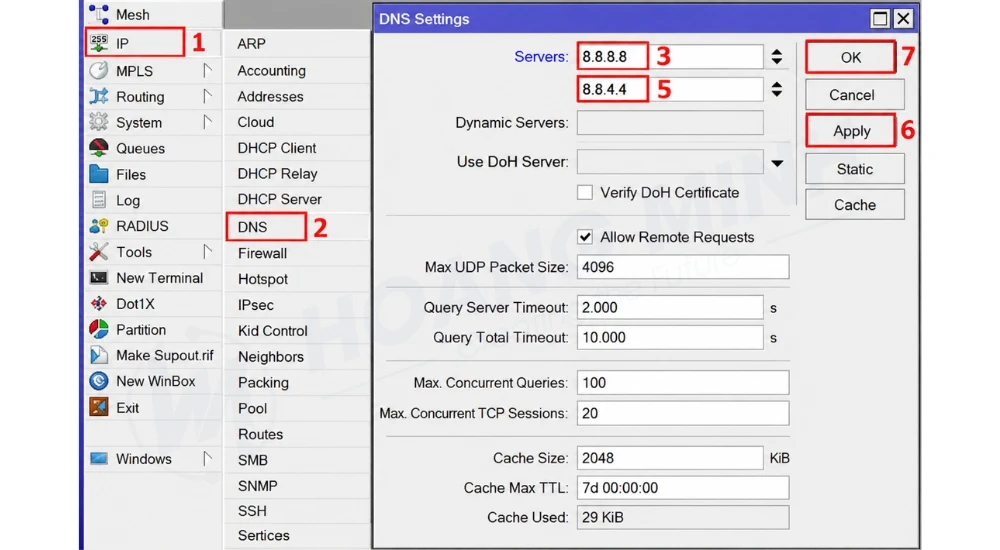Viewport: 1000px width, 550px height.
Task: Click the Cache Max TTL field
Action: coord(683,488)
